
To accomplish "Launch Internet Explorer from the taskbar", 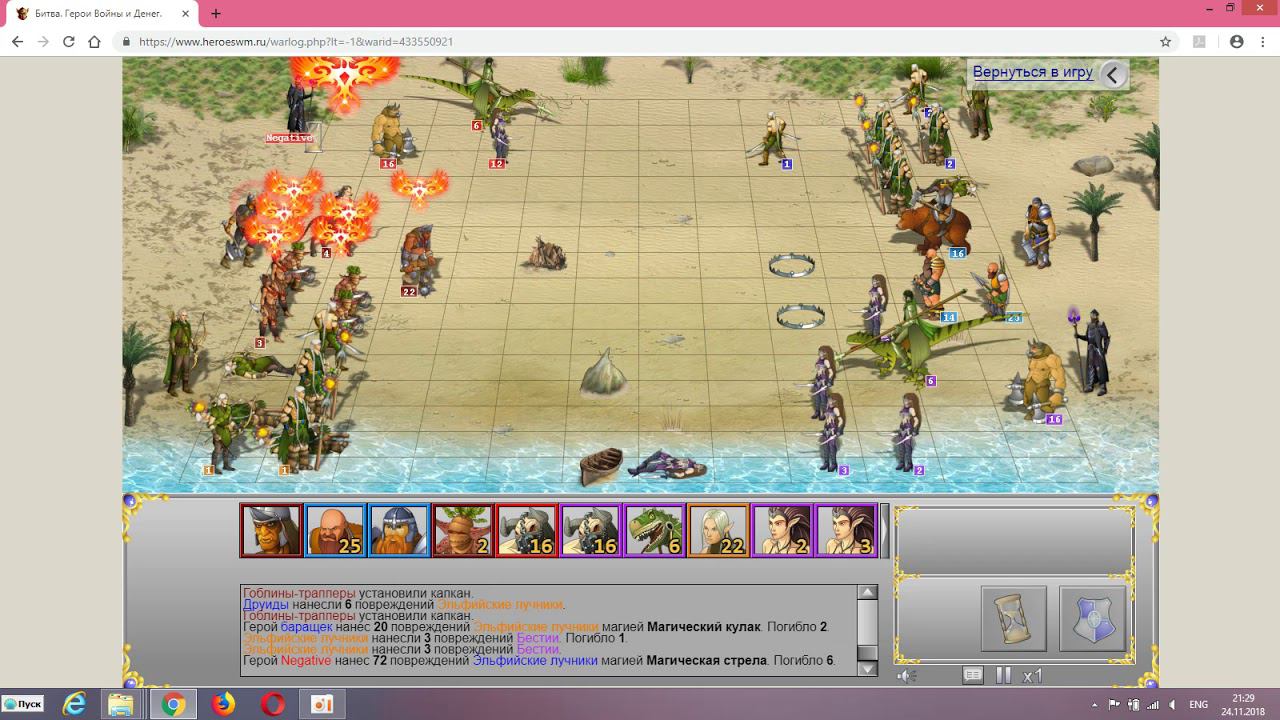I will pos(74,704).
